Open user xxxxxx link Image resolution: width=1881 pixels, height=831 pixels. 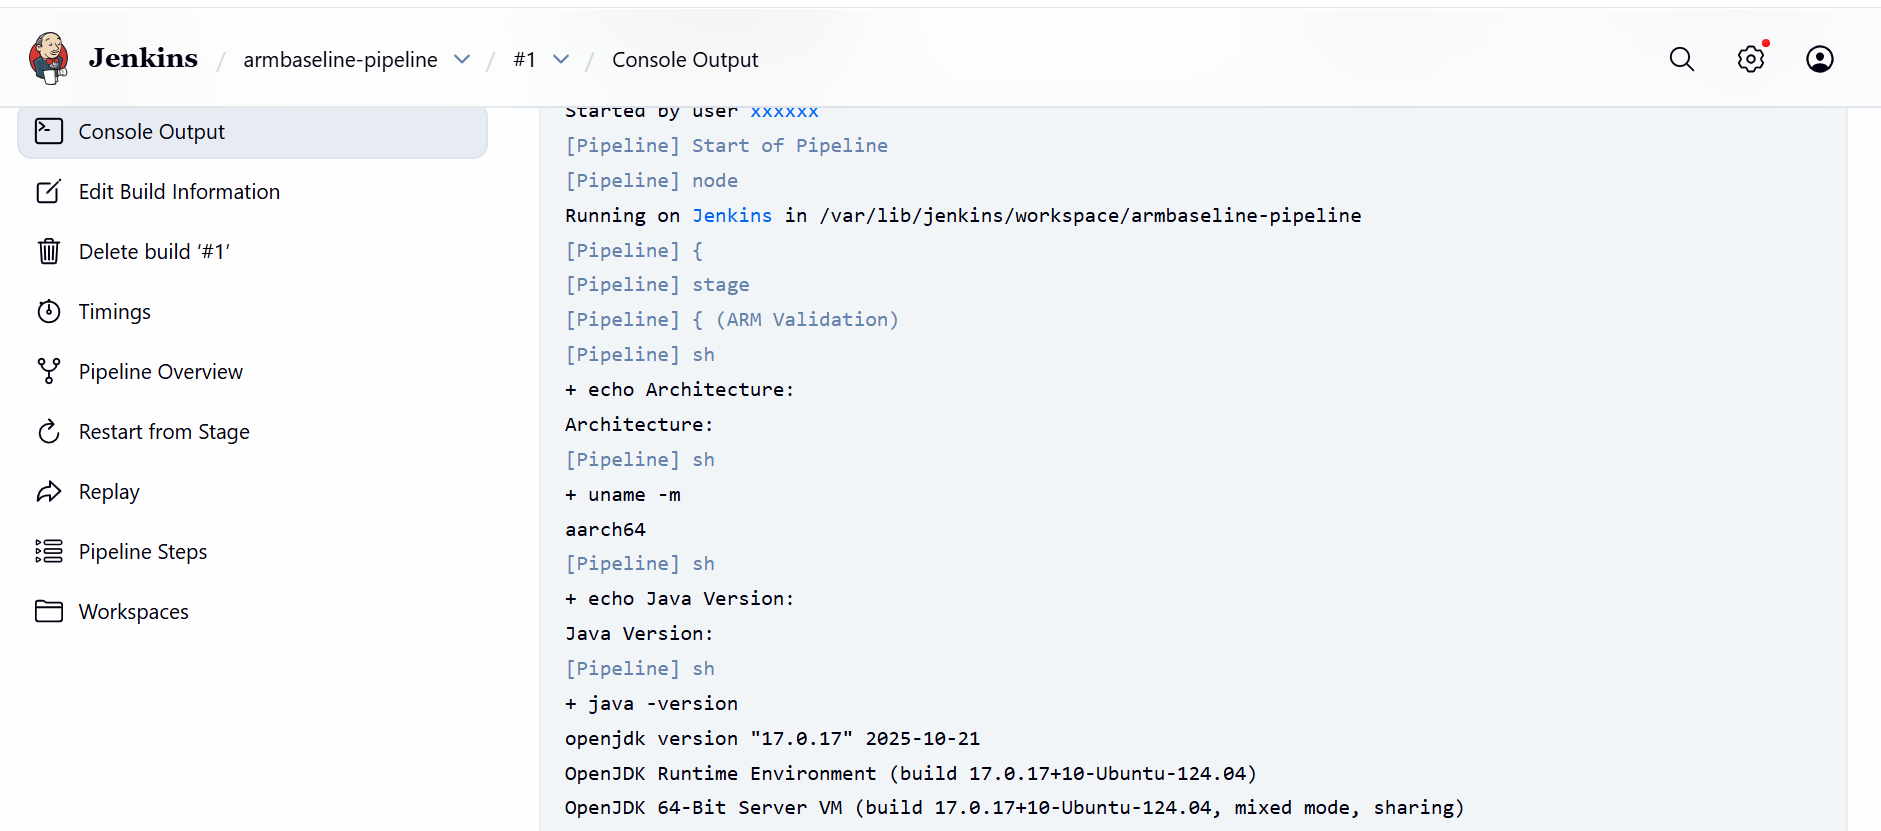[784, 111]
